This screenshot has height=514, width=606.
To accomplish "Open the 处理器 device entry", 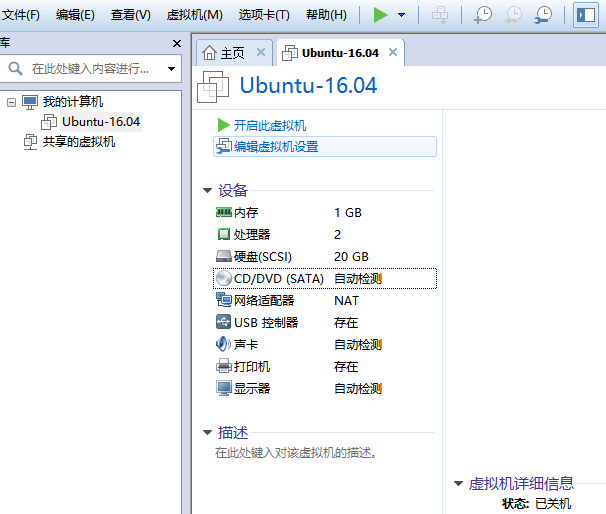I will (325, 235).
